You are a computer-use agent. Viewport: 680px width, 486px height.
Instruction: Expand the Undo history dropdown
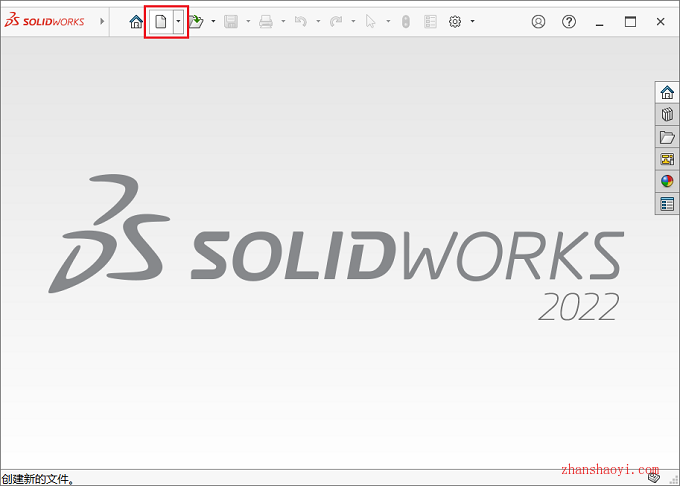pyautogui.click(x=318, y=21)
